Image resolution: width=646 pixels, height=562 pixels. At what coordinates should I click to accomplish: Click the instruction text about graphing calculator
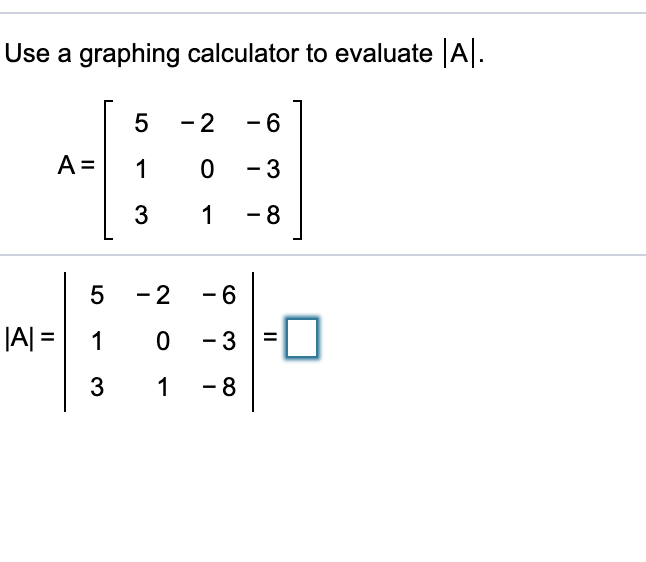(x=244, y=54)
